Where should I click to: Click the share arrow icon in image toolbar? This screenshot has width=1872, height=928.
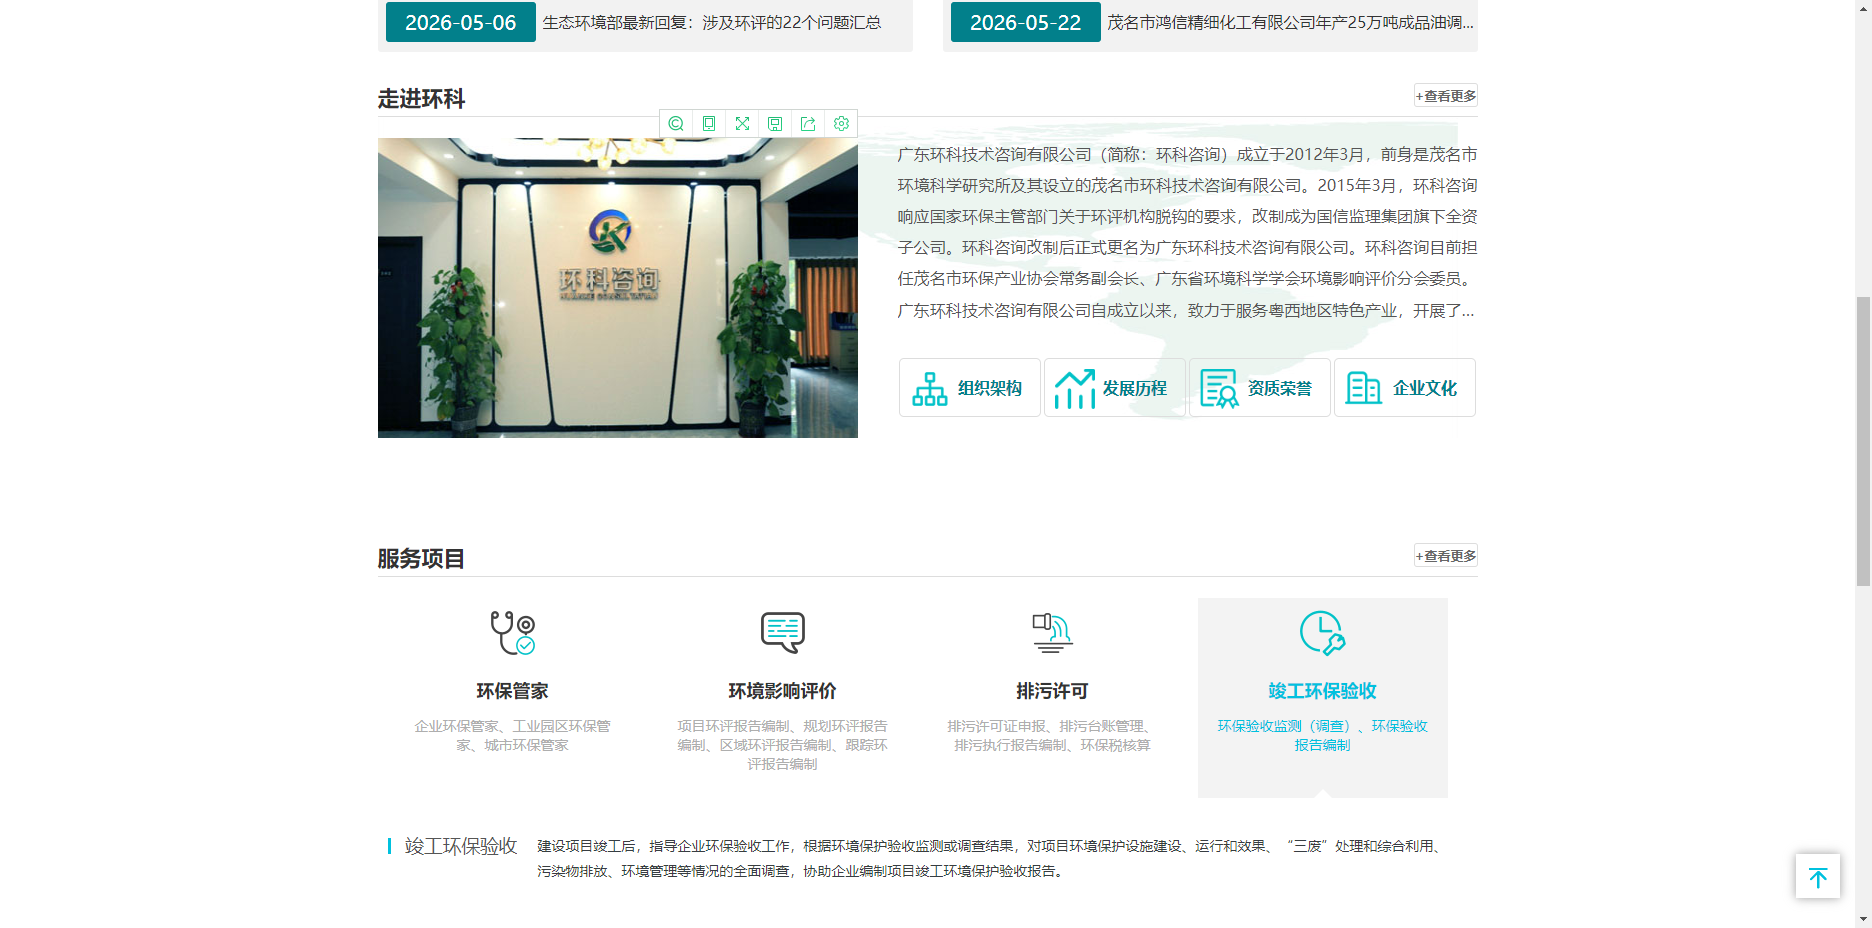(x=808, y=124)
